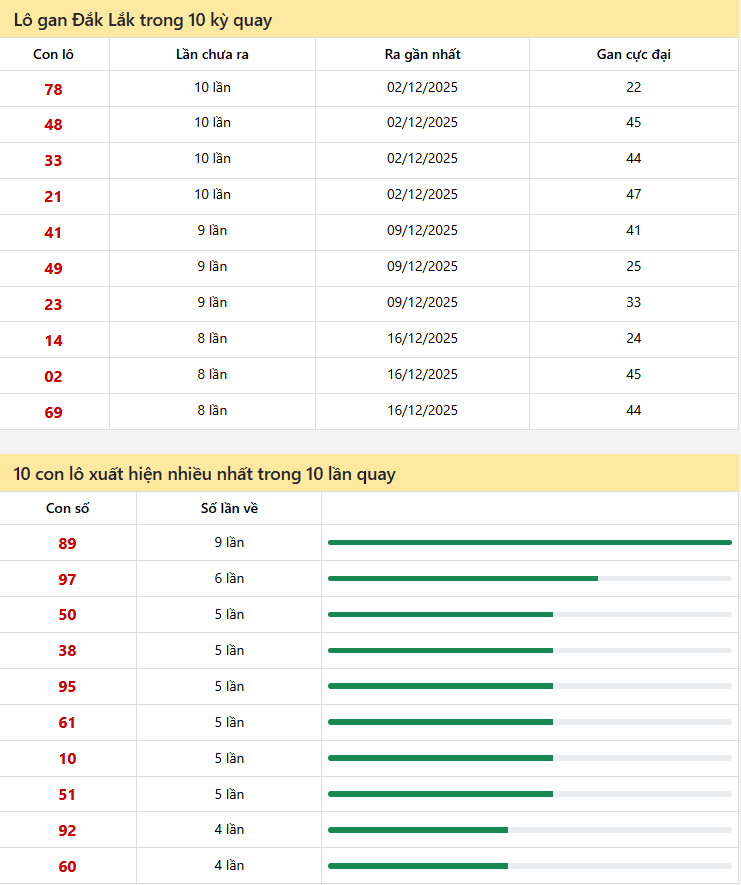Click the "Con lô" column header

pyautogui.click(x=53, y=55)
